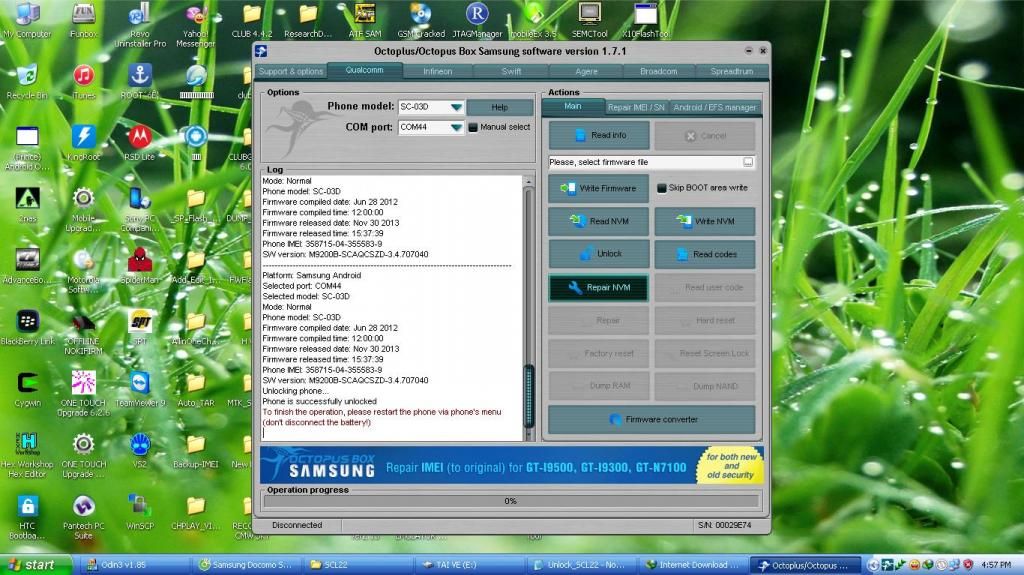
Task: Switch to Swift tab
Action: tap(511, 71)
